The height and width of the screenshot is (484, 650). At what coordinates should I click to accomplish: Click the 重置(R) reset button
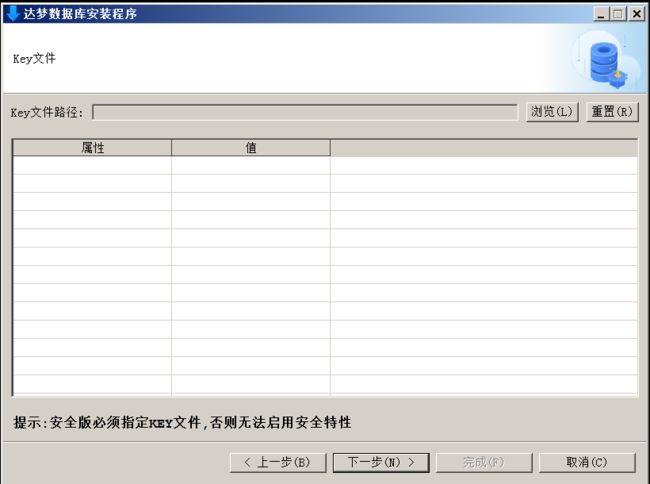pos(612,112)
